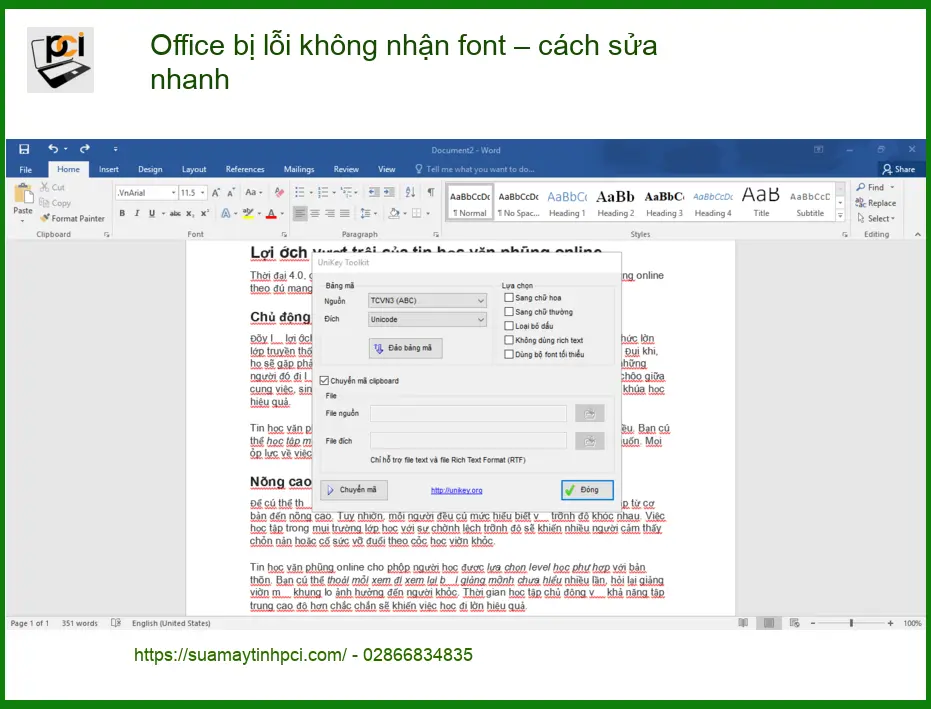Enable Dùng bộ font tối thiểu
This screenshot has height=709, width=931.
pos(509,354)
